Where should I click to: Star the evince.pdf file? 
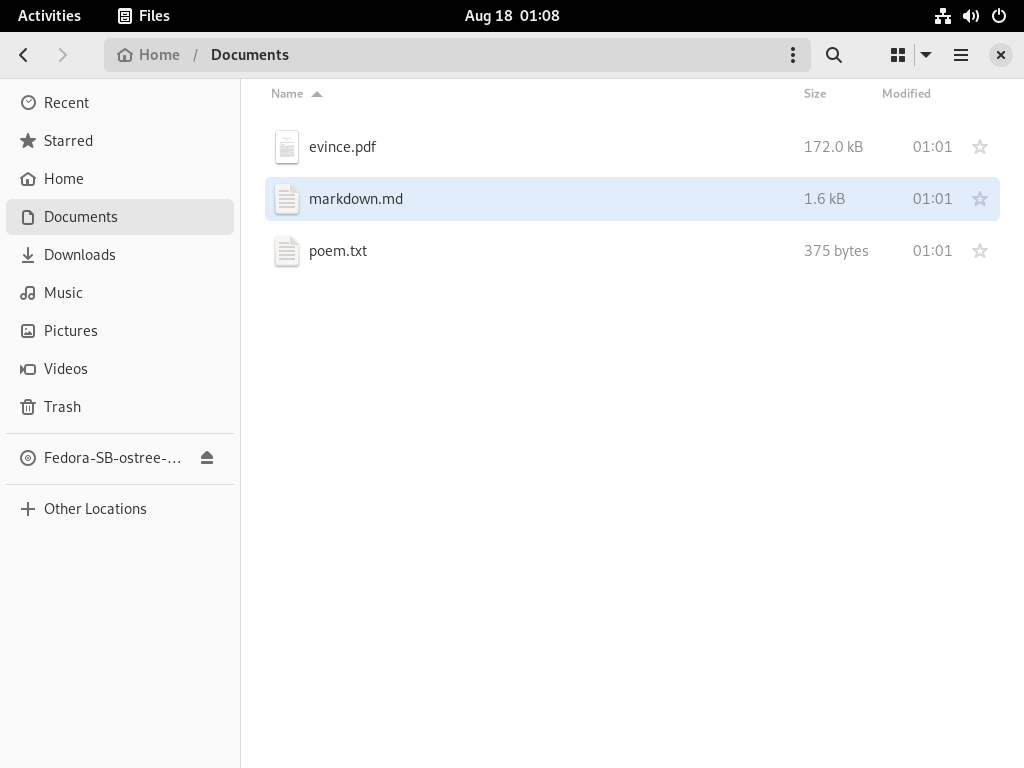(x=980, y=147)
